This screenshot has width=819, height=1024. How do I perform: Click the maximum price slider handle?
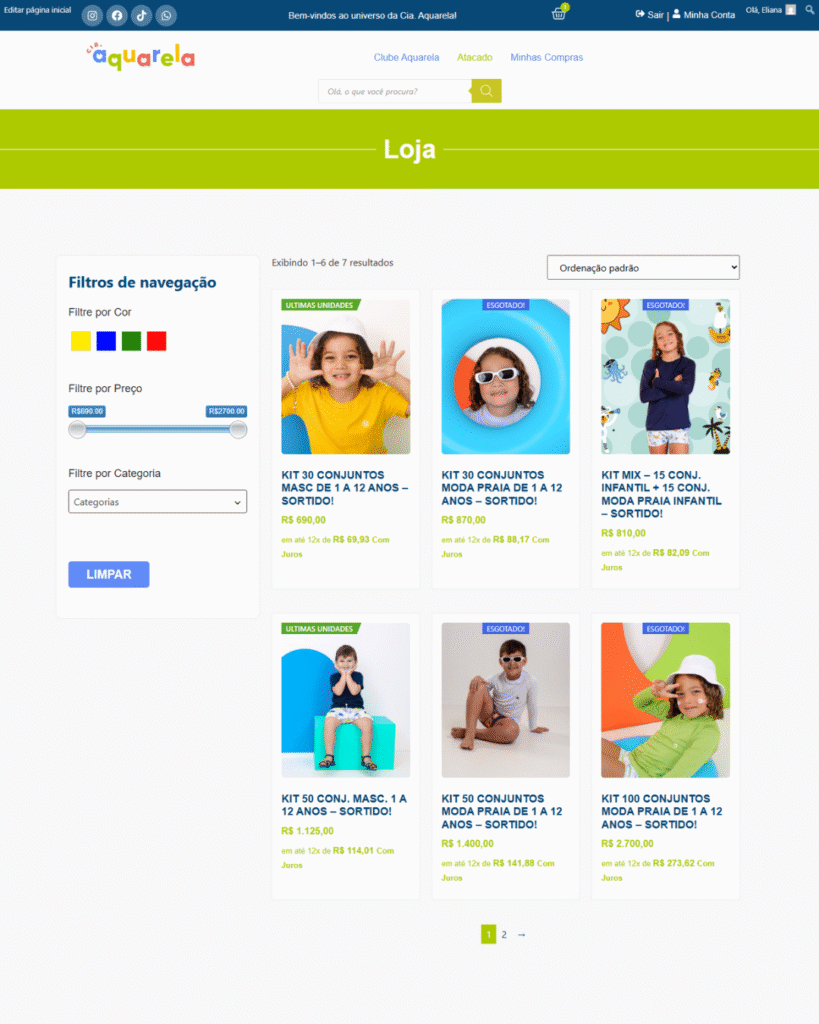click(238, 430)
